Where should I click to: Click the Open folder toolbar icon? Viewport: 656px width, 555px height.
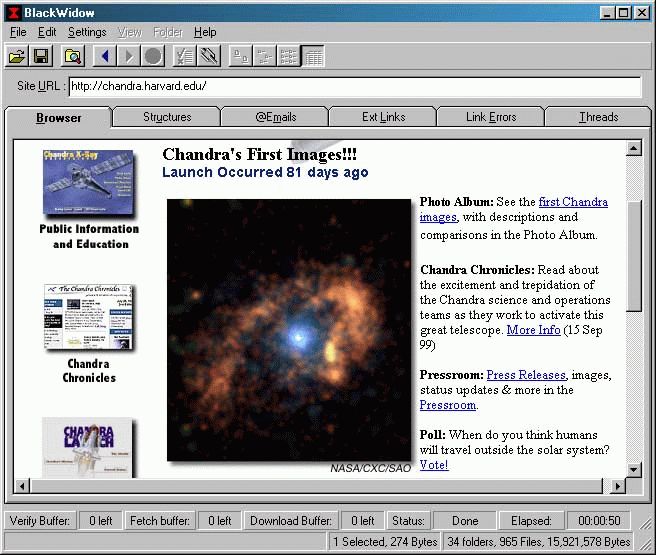(17, 56)
